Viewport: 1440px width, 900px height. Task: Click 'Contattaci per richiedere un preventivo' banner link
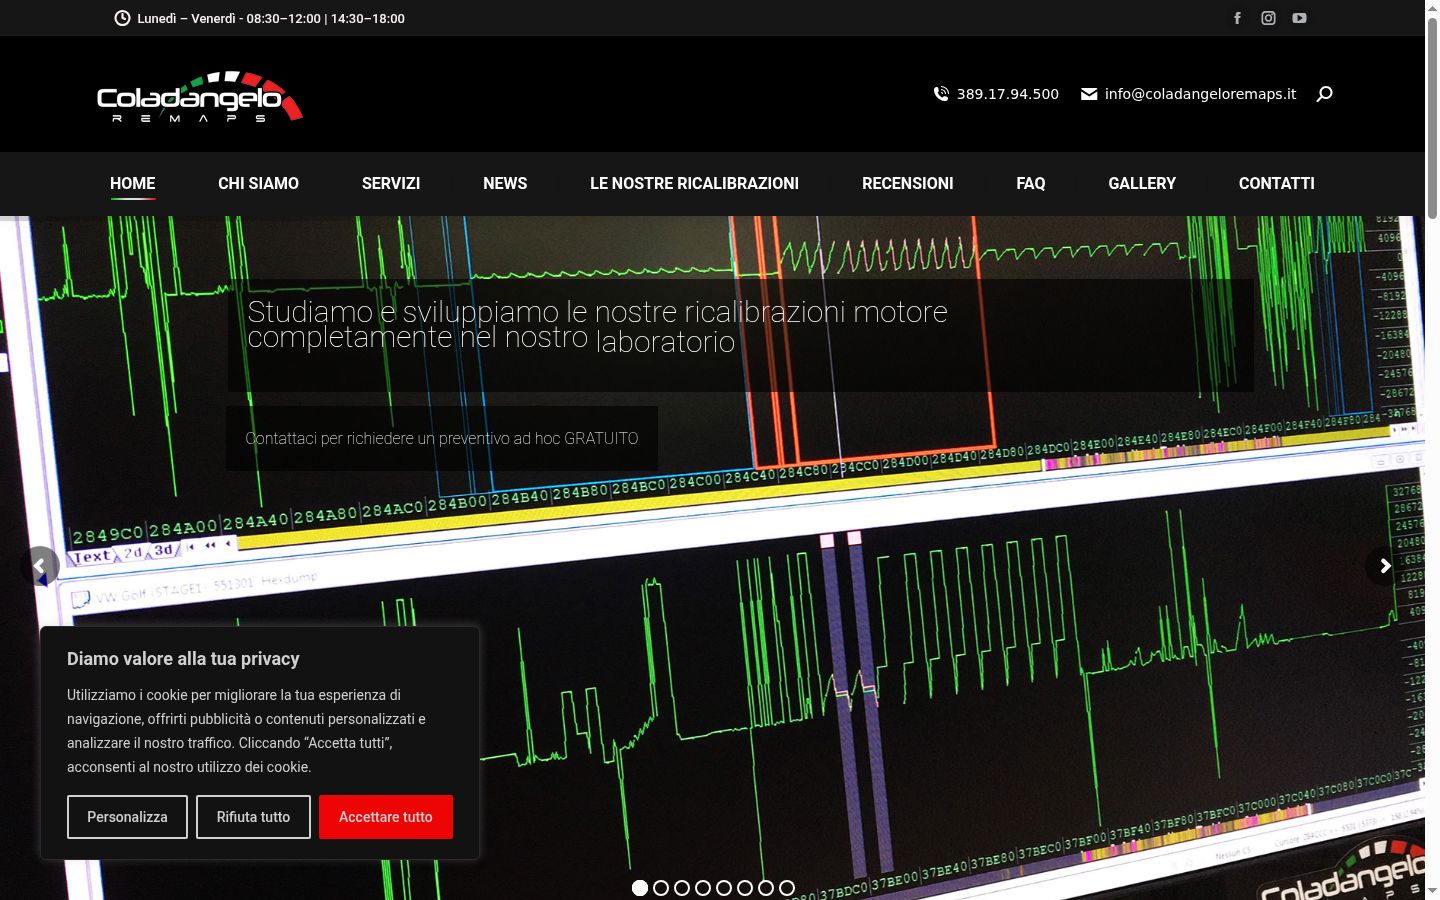[x=442, y=438]
